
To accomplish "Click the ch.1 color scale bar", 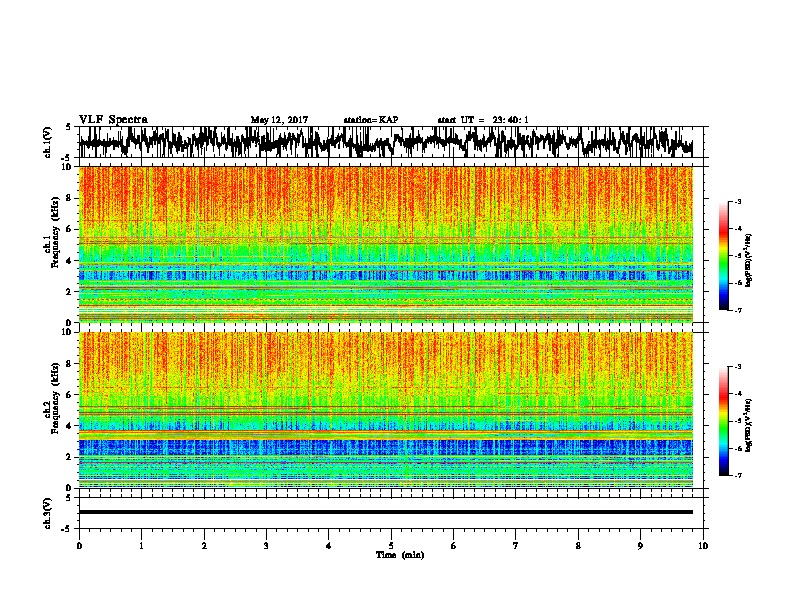I will coord(723,256).
